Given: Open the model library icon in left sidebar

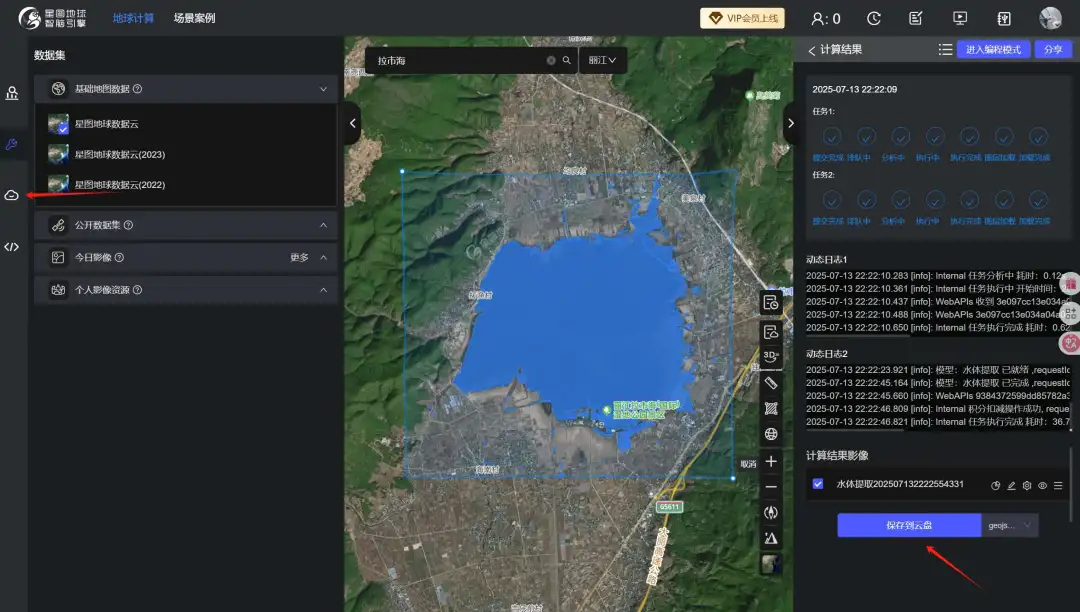Looking at the screenshot, I should pyautogui.click(x=12, y=93).
